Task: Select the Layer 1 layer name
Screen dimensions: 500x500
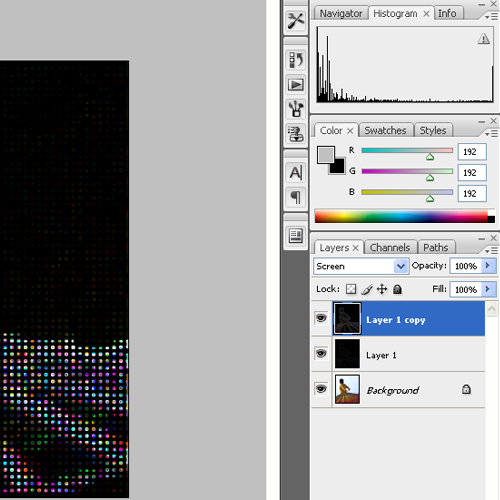Action: [x=381, y=355]
